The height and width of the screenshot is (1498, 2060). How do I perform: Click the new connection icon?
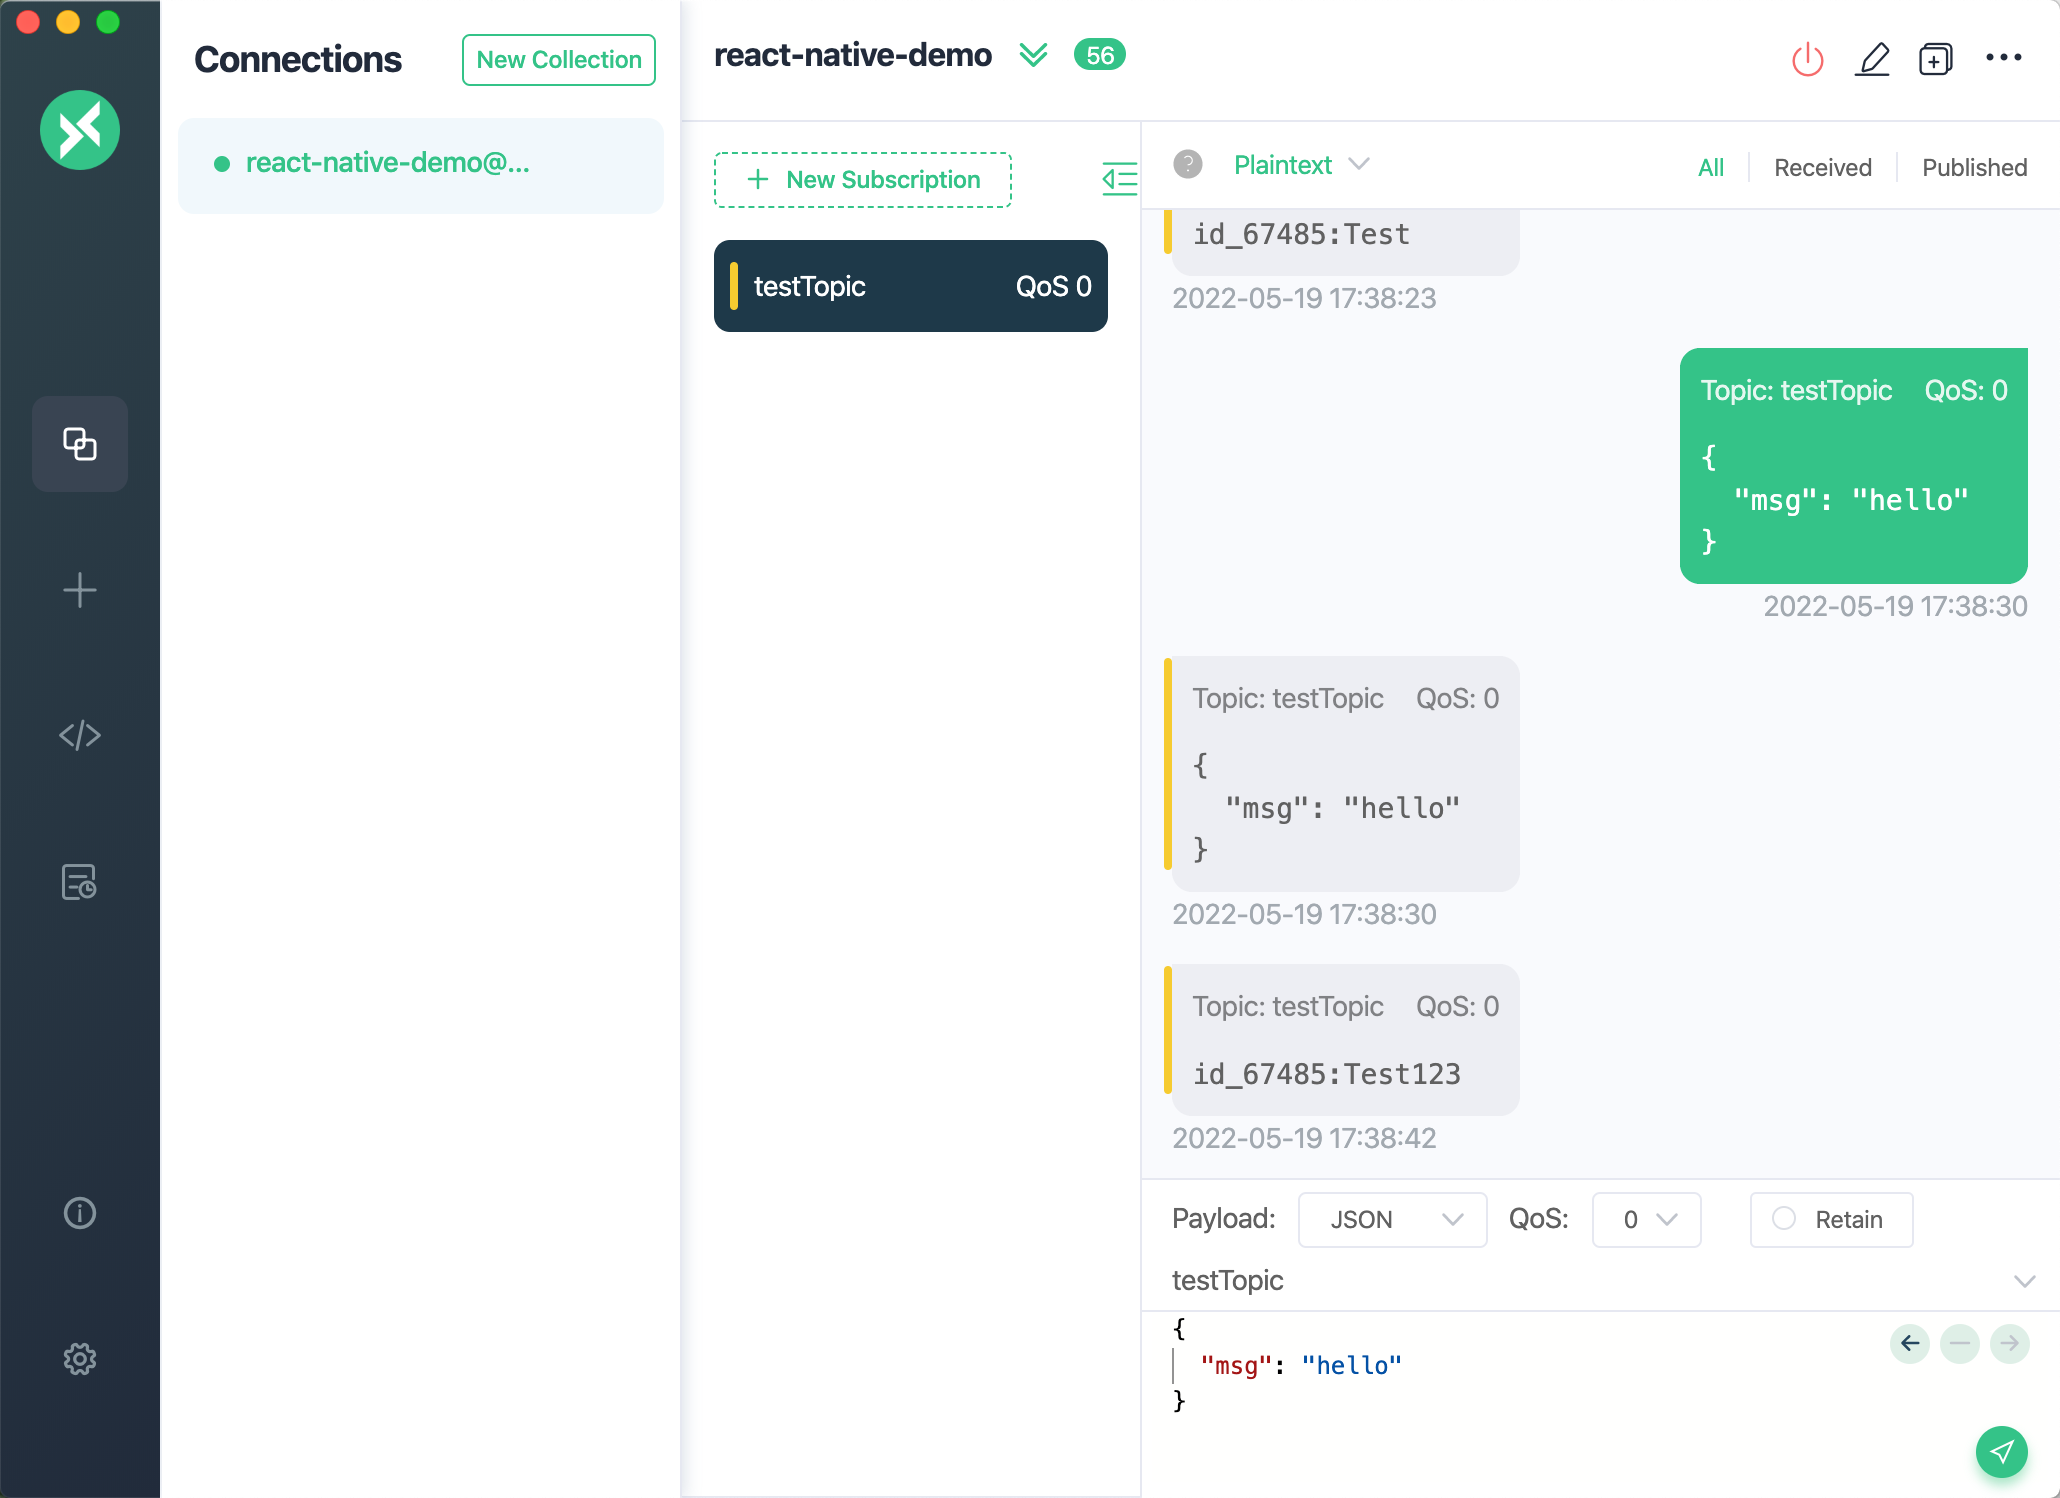(80, 590)
